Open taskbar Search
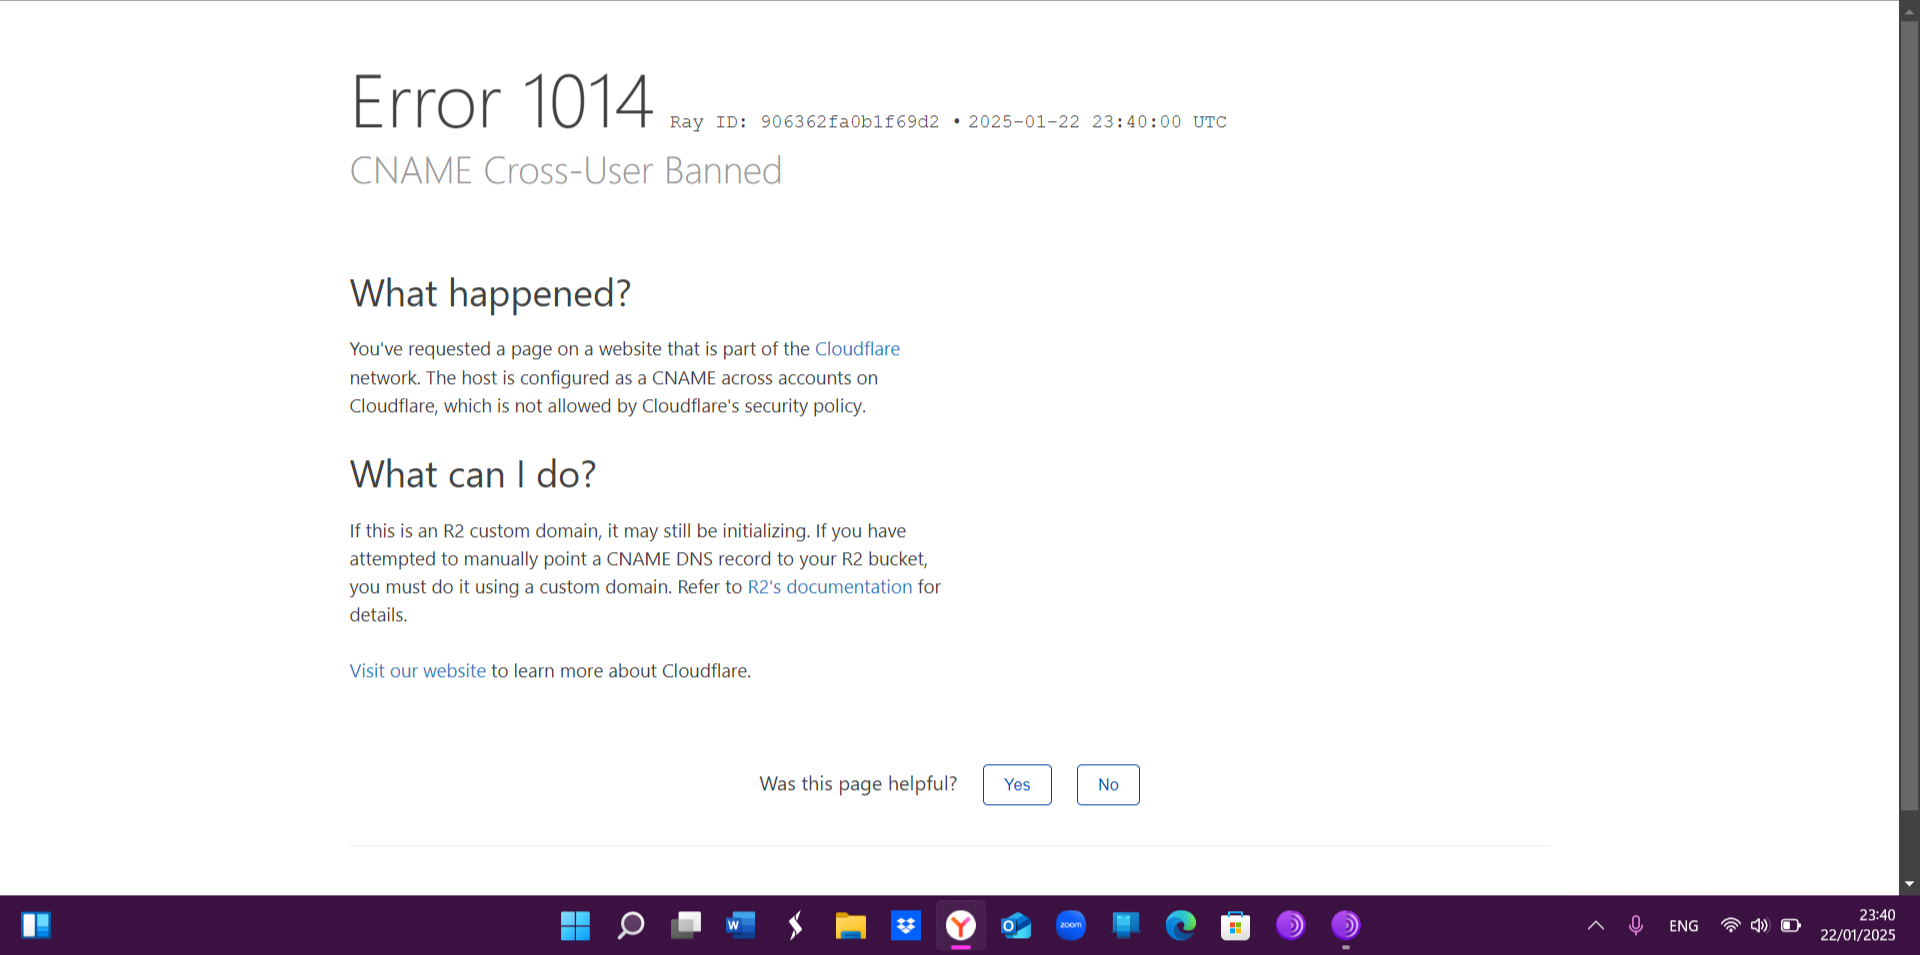Screen dimensions: 1920x955 pos(630,926)
